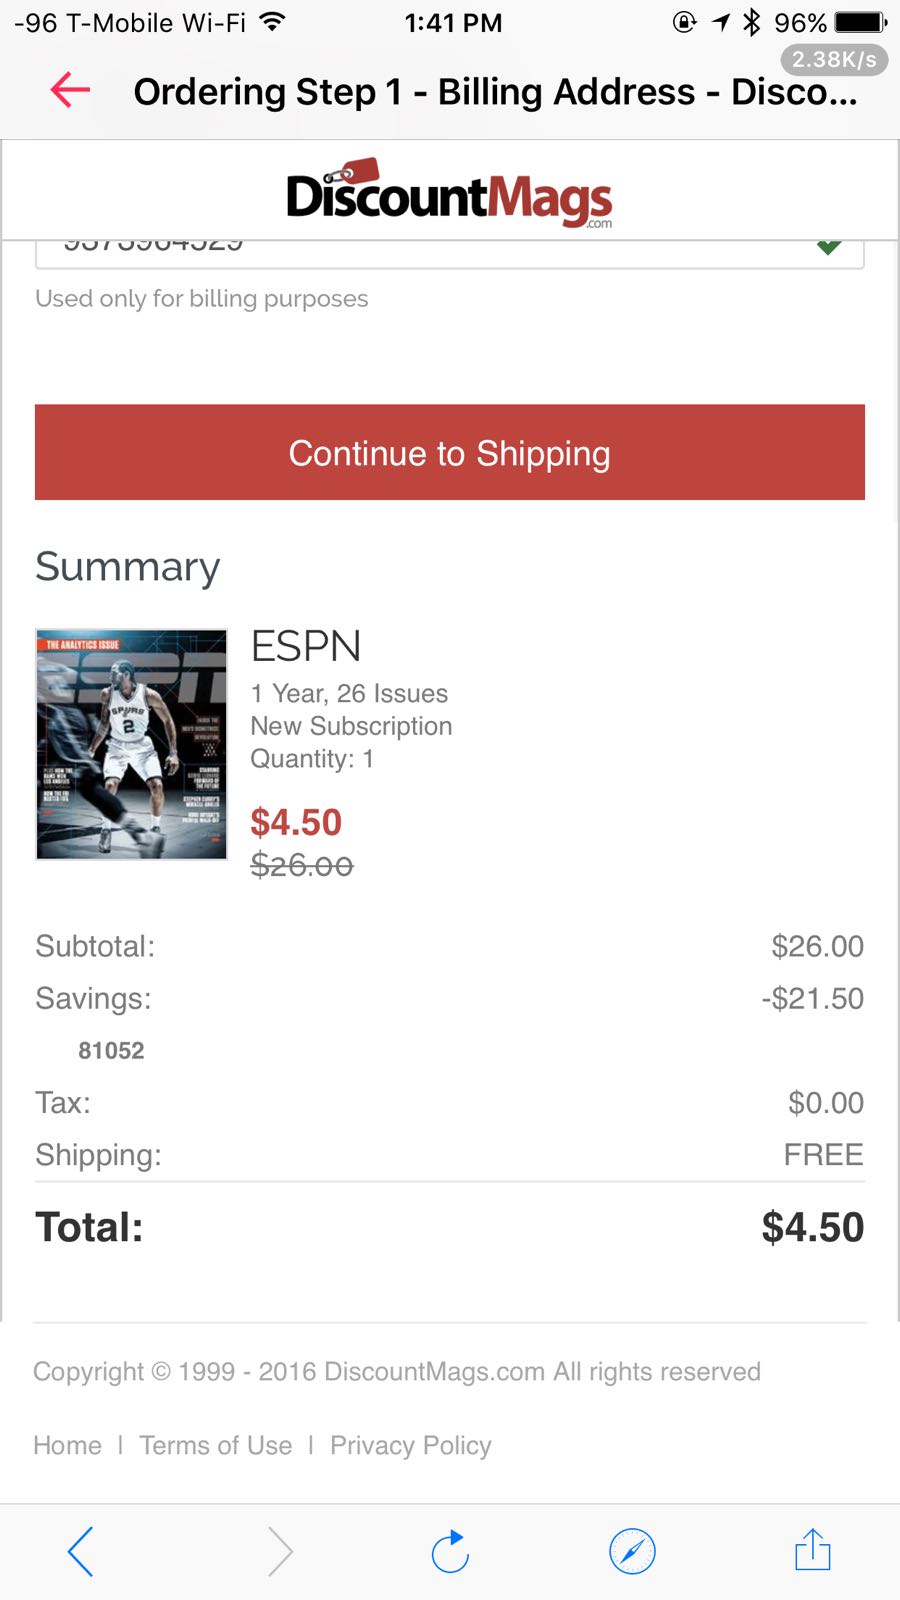Tap the ESPN product title
Viewport: 900px width, 1600px height.
306,646
